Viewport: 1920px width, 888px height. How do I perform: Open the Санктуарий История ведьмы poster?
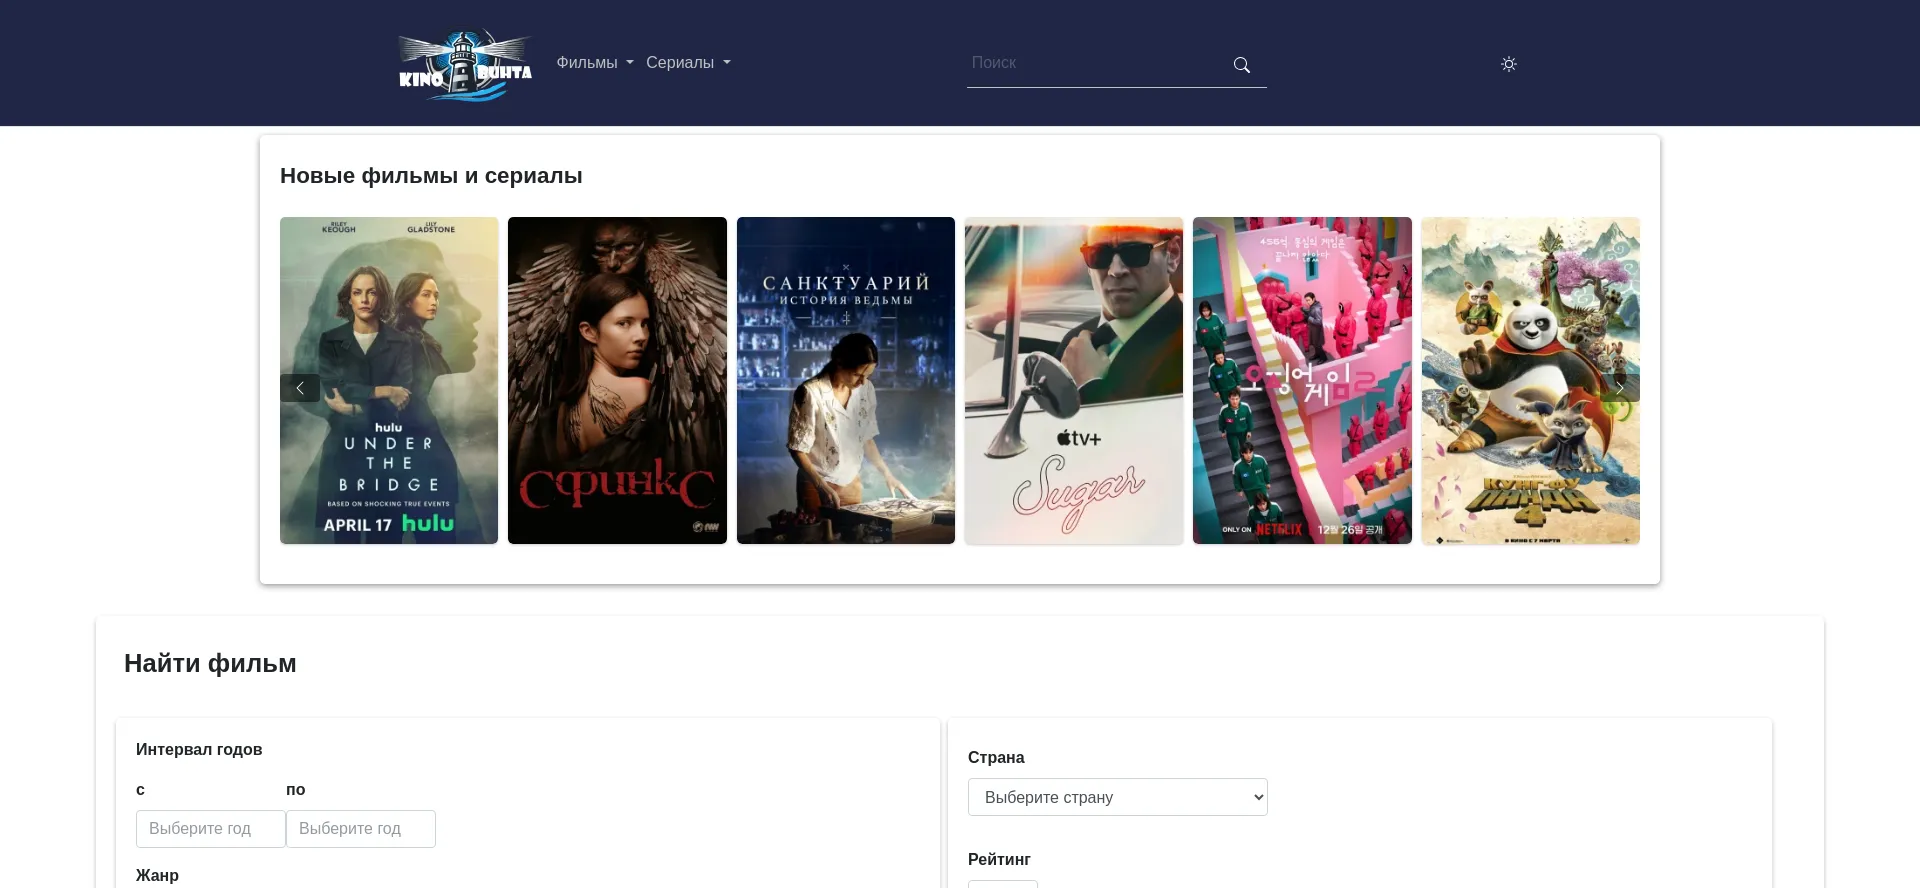[846, 380]
